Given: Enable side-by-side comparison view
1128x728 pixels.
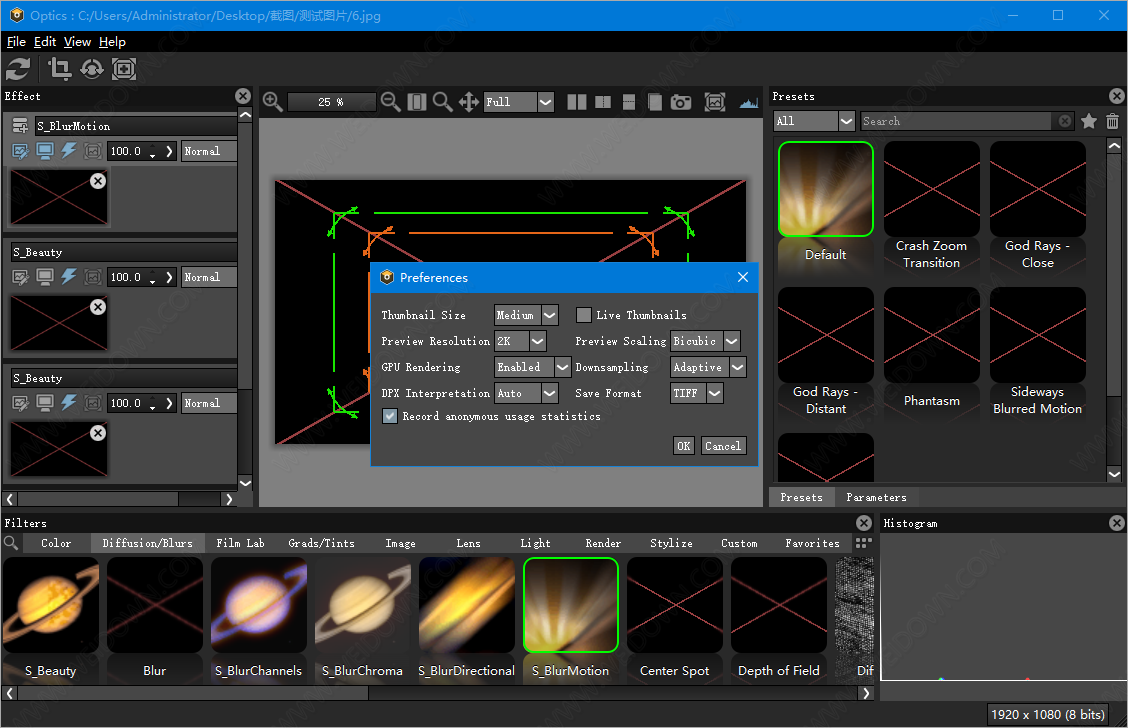Looking at the screenshot, I should pos(577,101).
